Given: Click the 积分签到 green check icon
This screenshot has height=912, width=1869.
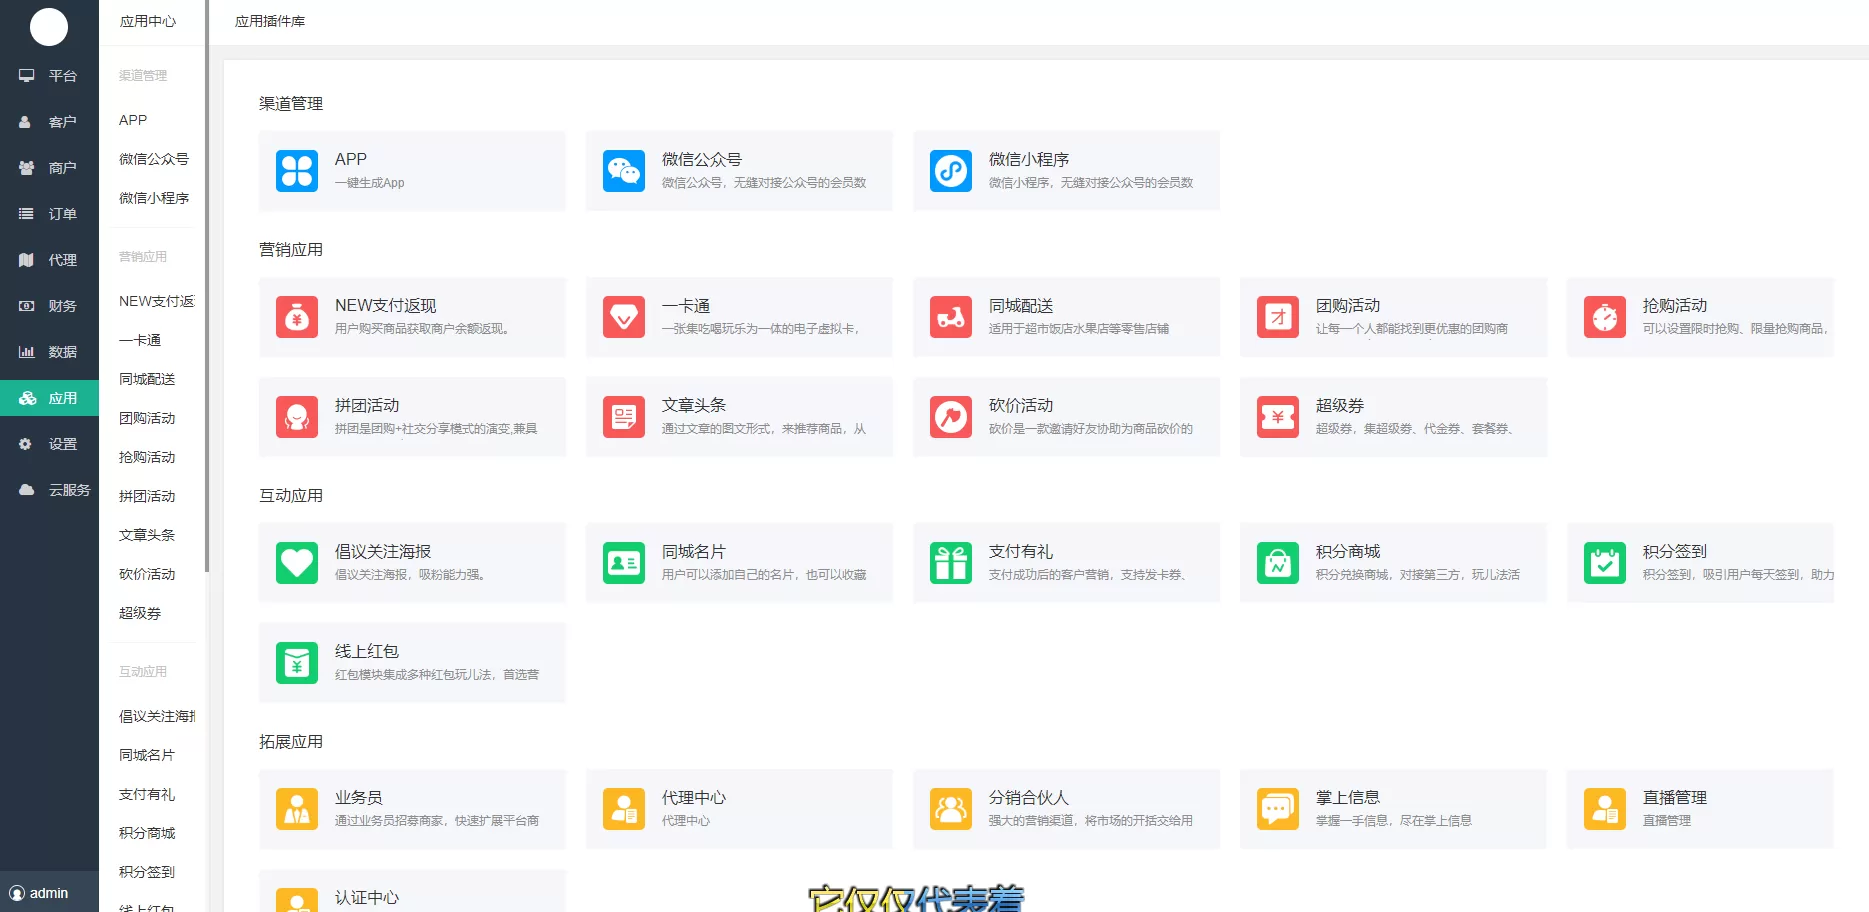Looking at the screenshot, I should [x=1604, y=562].
